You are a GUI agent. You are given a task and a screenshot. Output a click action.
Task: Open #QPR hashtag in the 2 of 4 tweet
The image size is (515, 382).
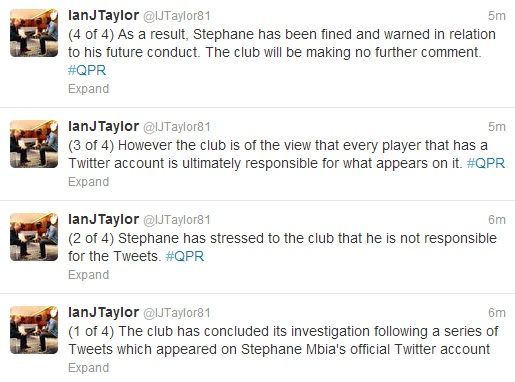(185, 256)
